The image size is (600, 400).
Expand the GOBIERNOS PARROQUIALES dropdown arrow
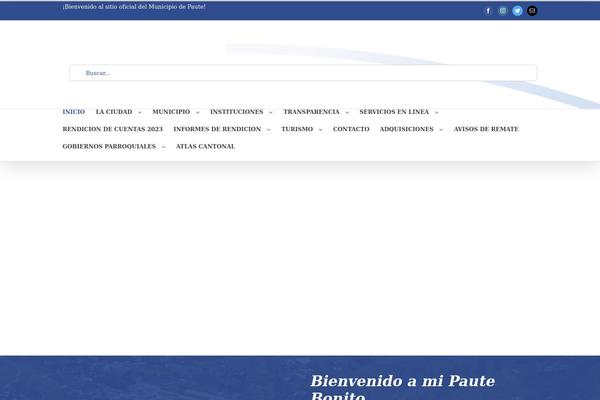(163, 147)
